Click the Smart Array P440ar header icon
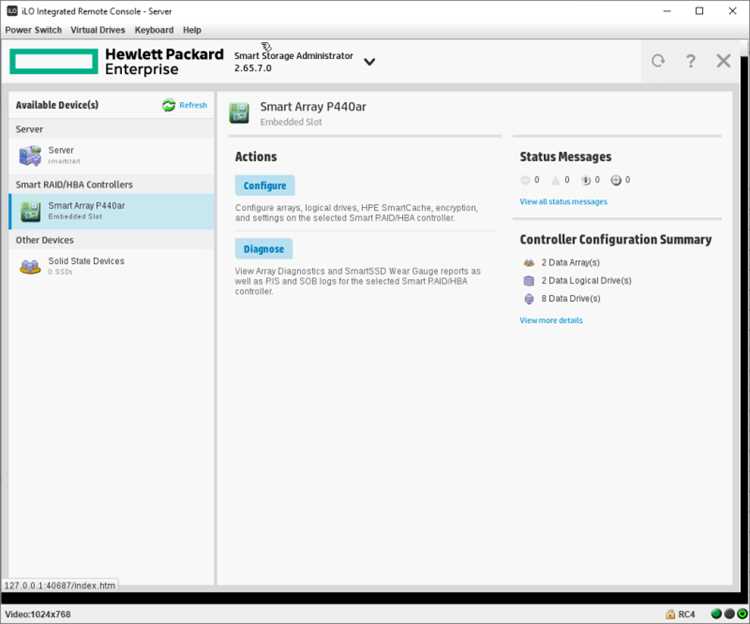 point(239,113)
